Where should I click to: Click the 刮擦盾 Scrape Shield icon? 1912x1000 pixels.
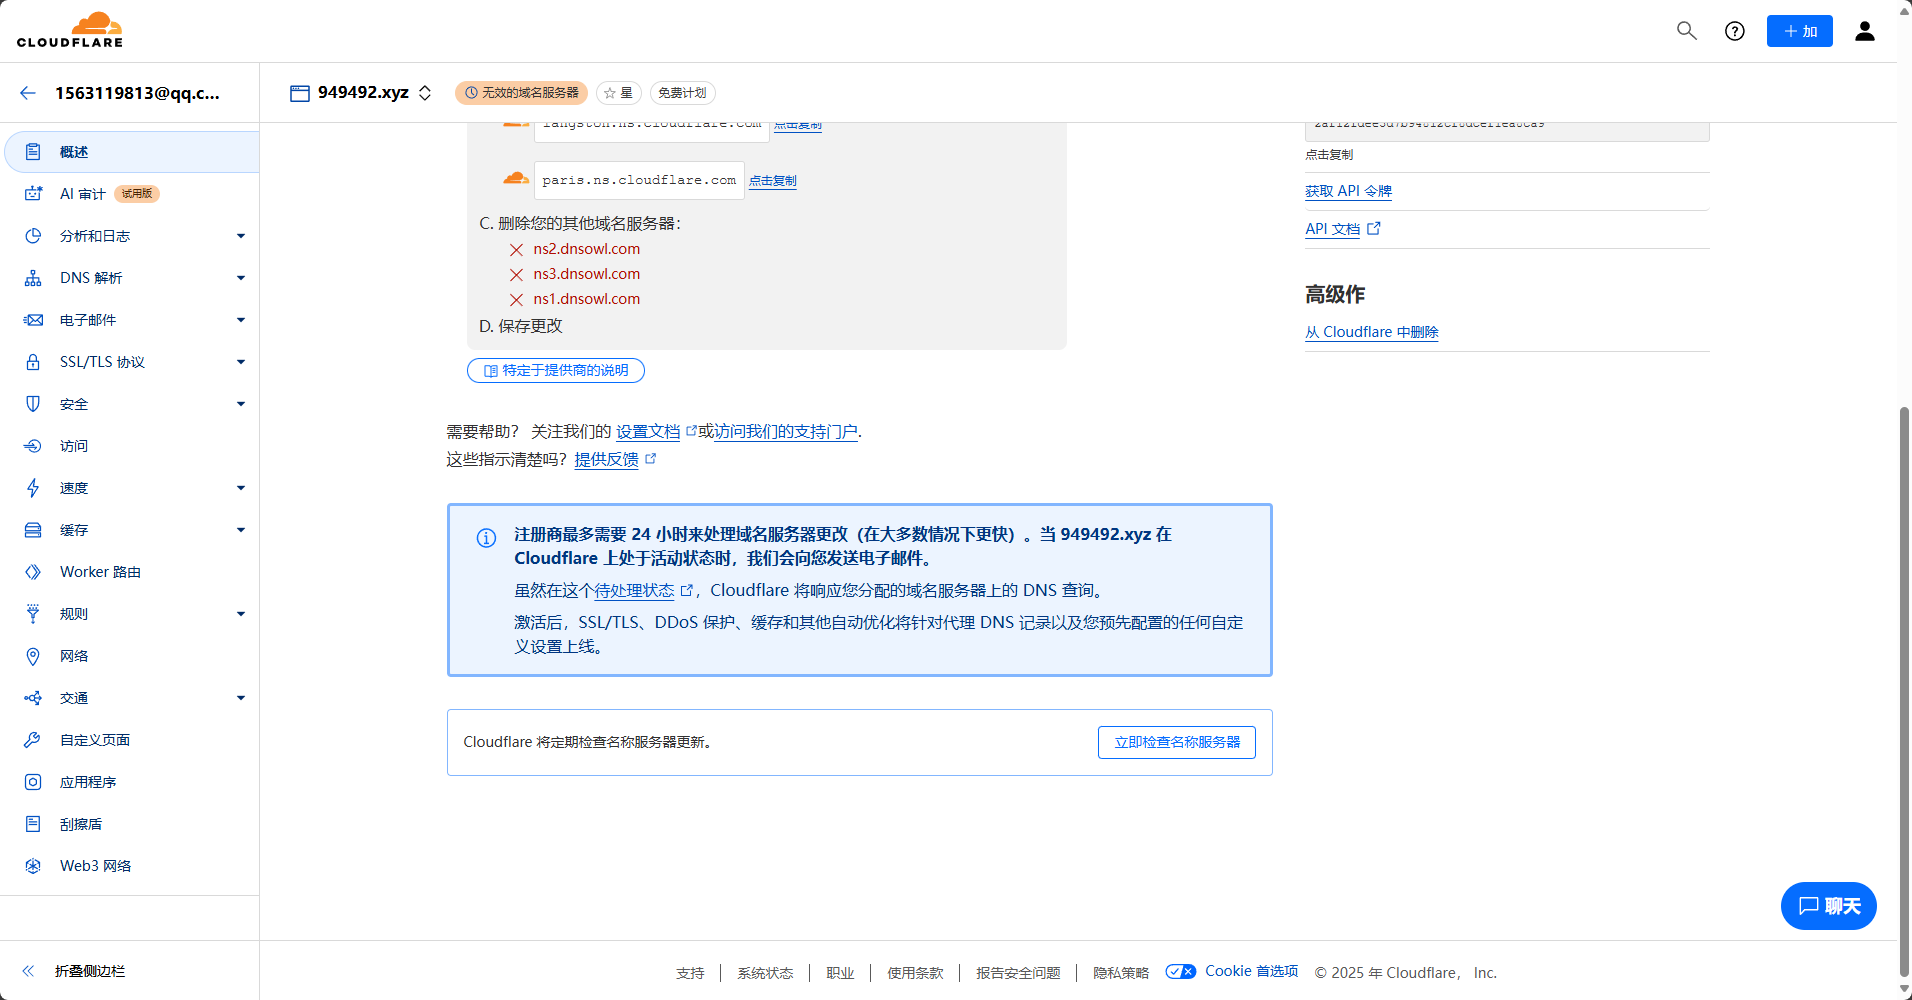(x=33, y=824)
